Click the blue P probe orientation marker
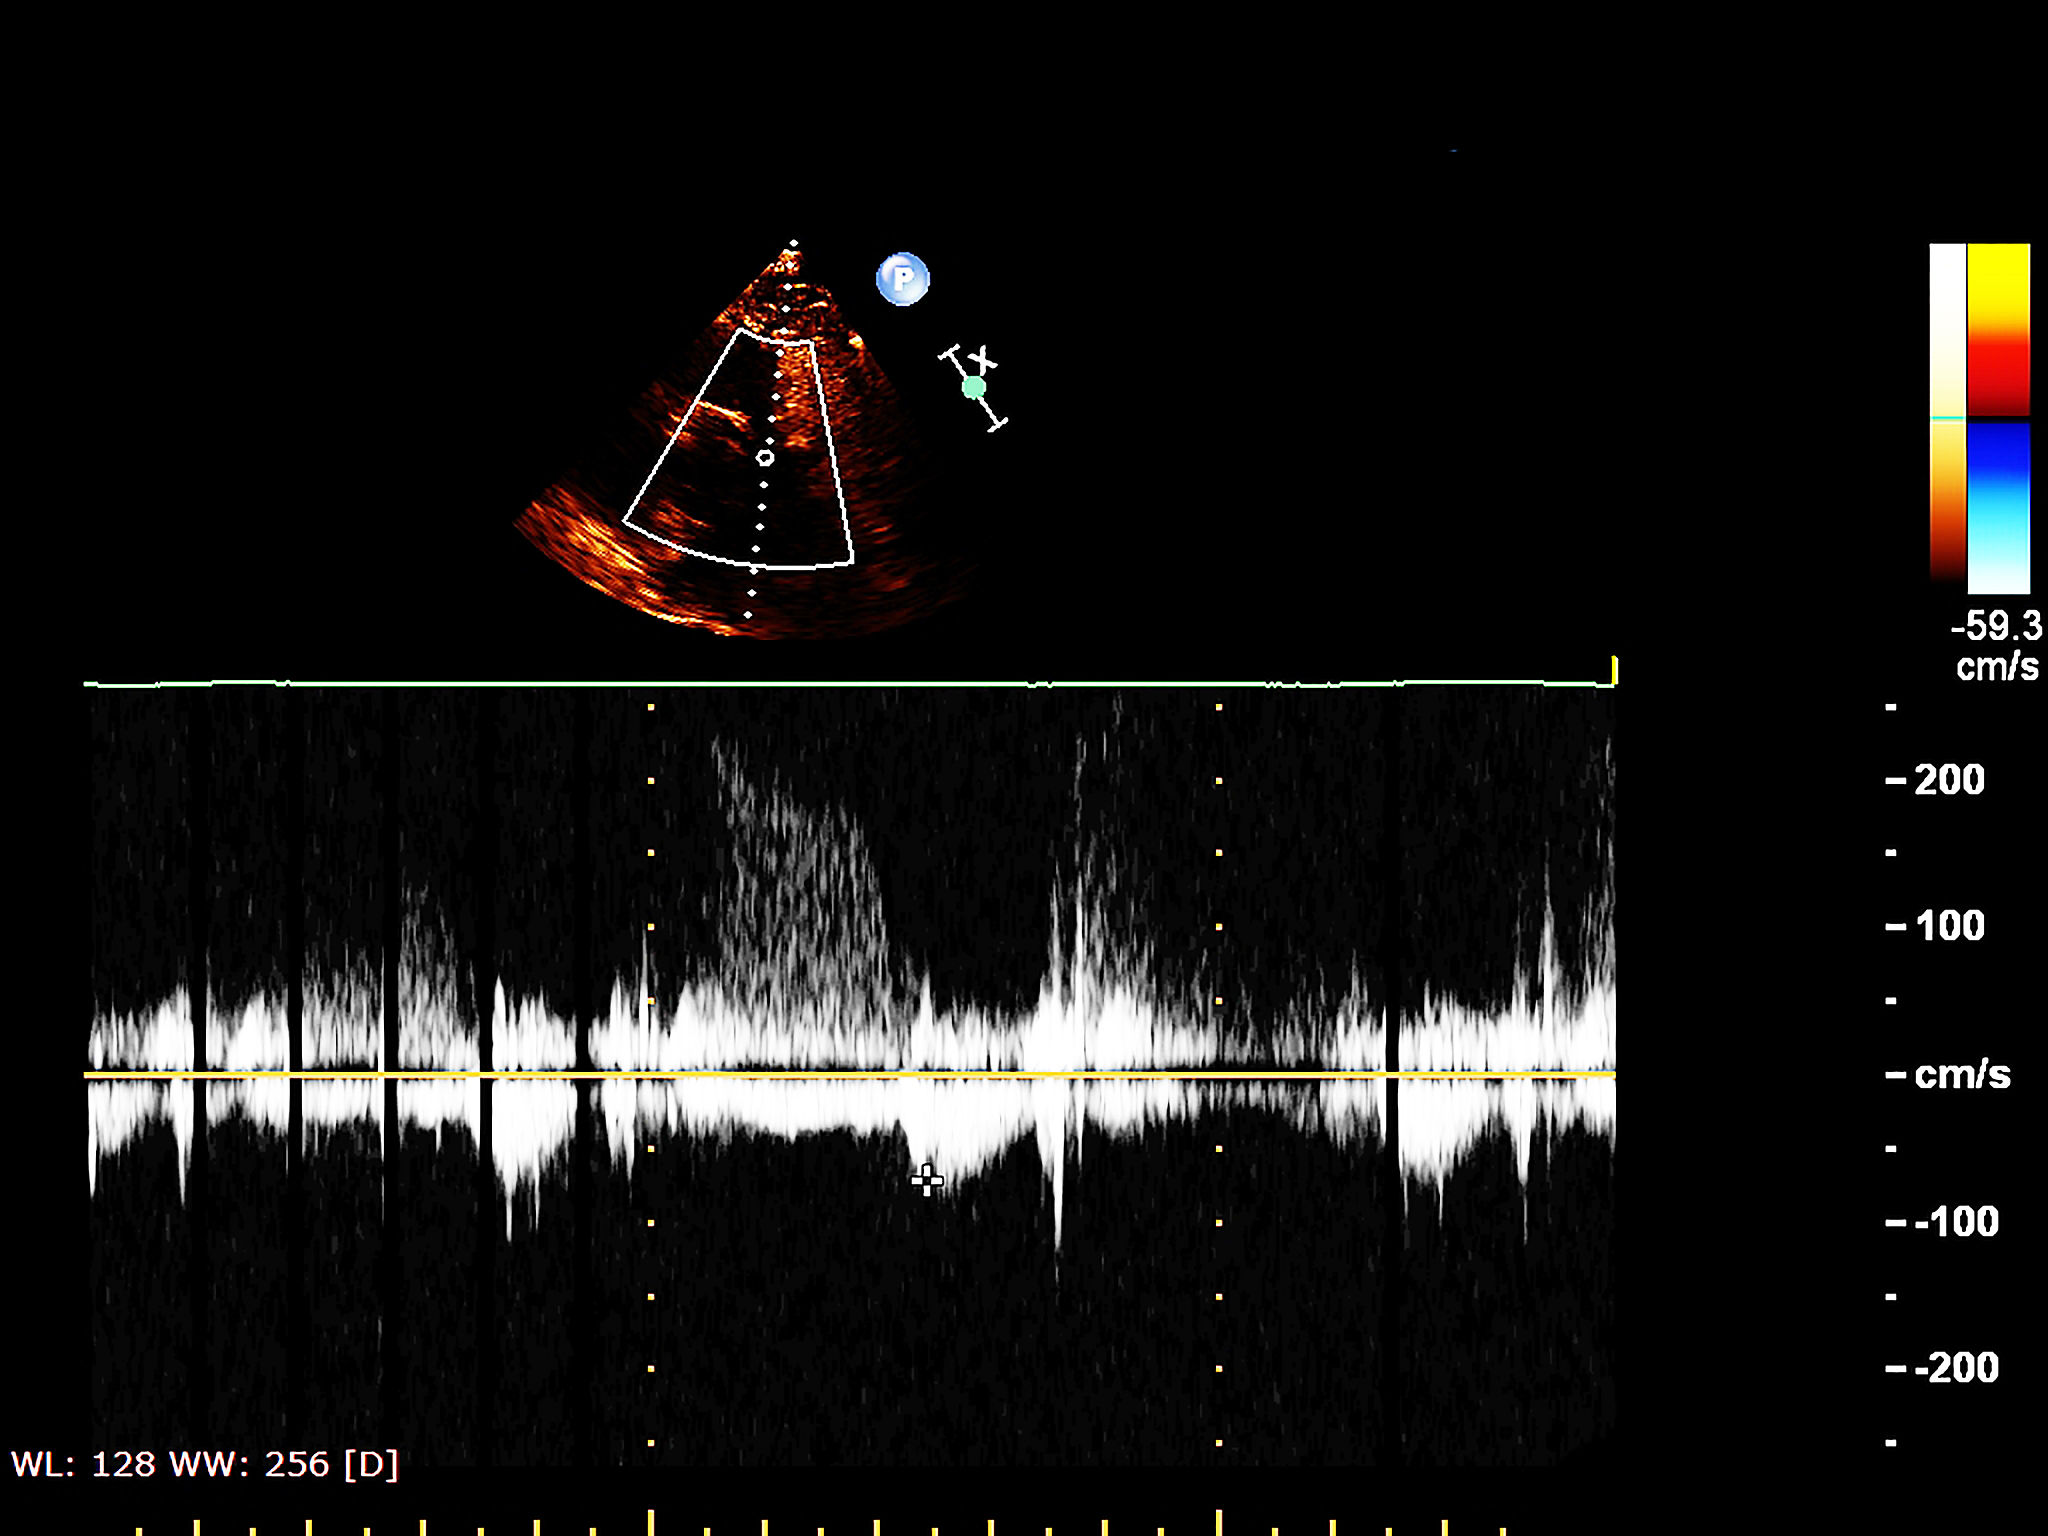Screen dimensions: 2048x1536 pyautogui.click(x=902, y=279)
